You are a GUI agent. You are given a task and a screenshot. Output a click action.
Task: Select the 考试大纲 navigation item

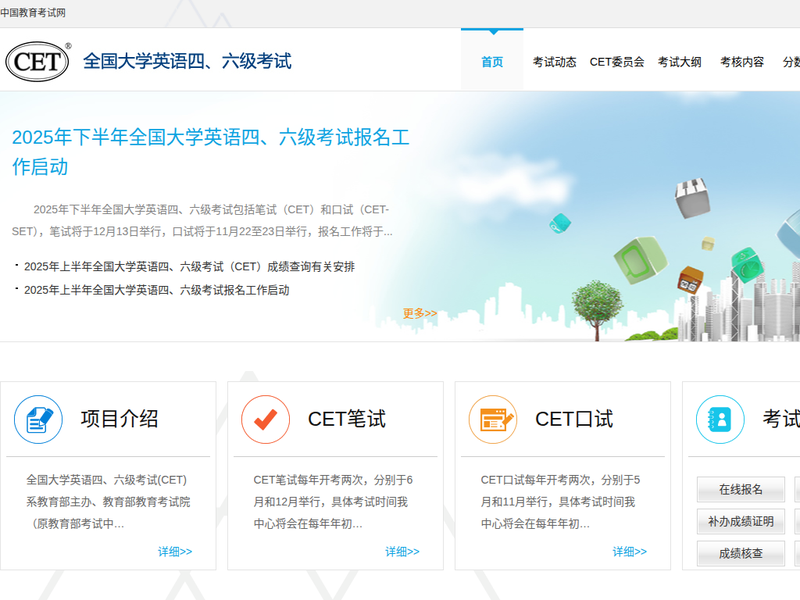(679, 62)
